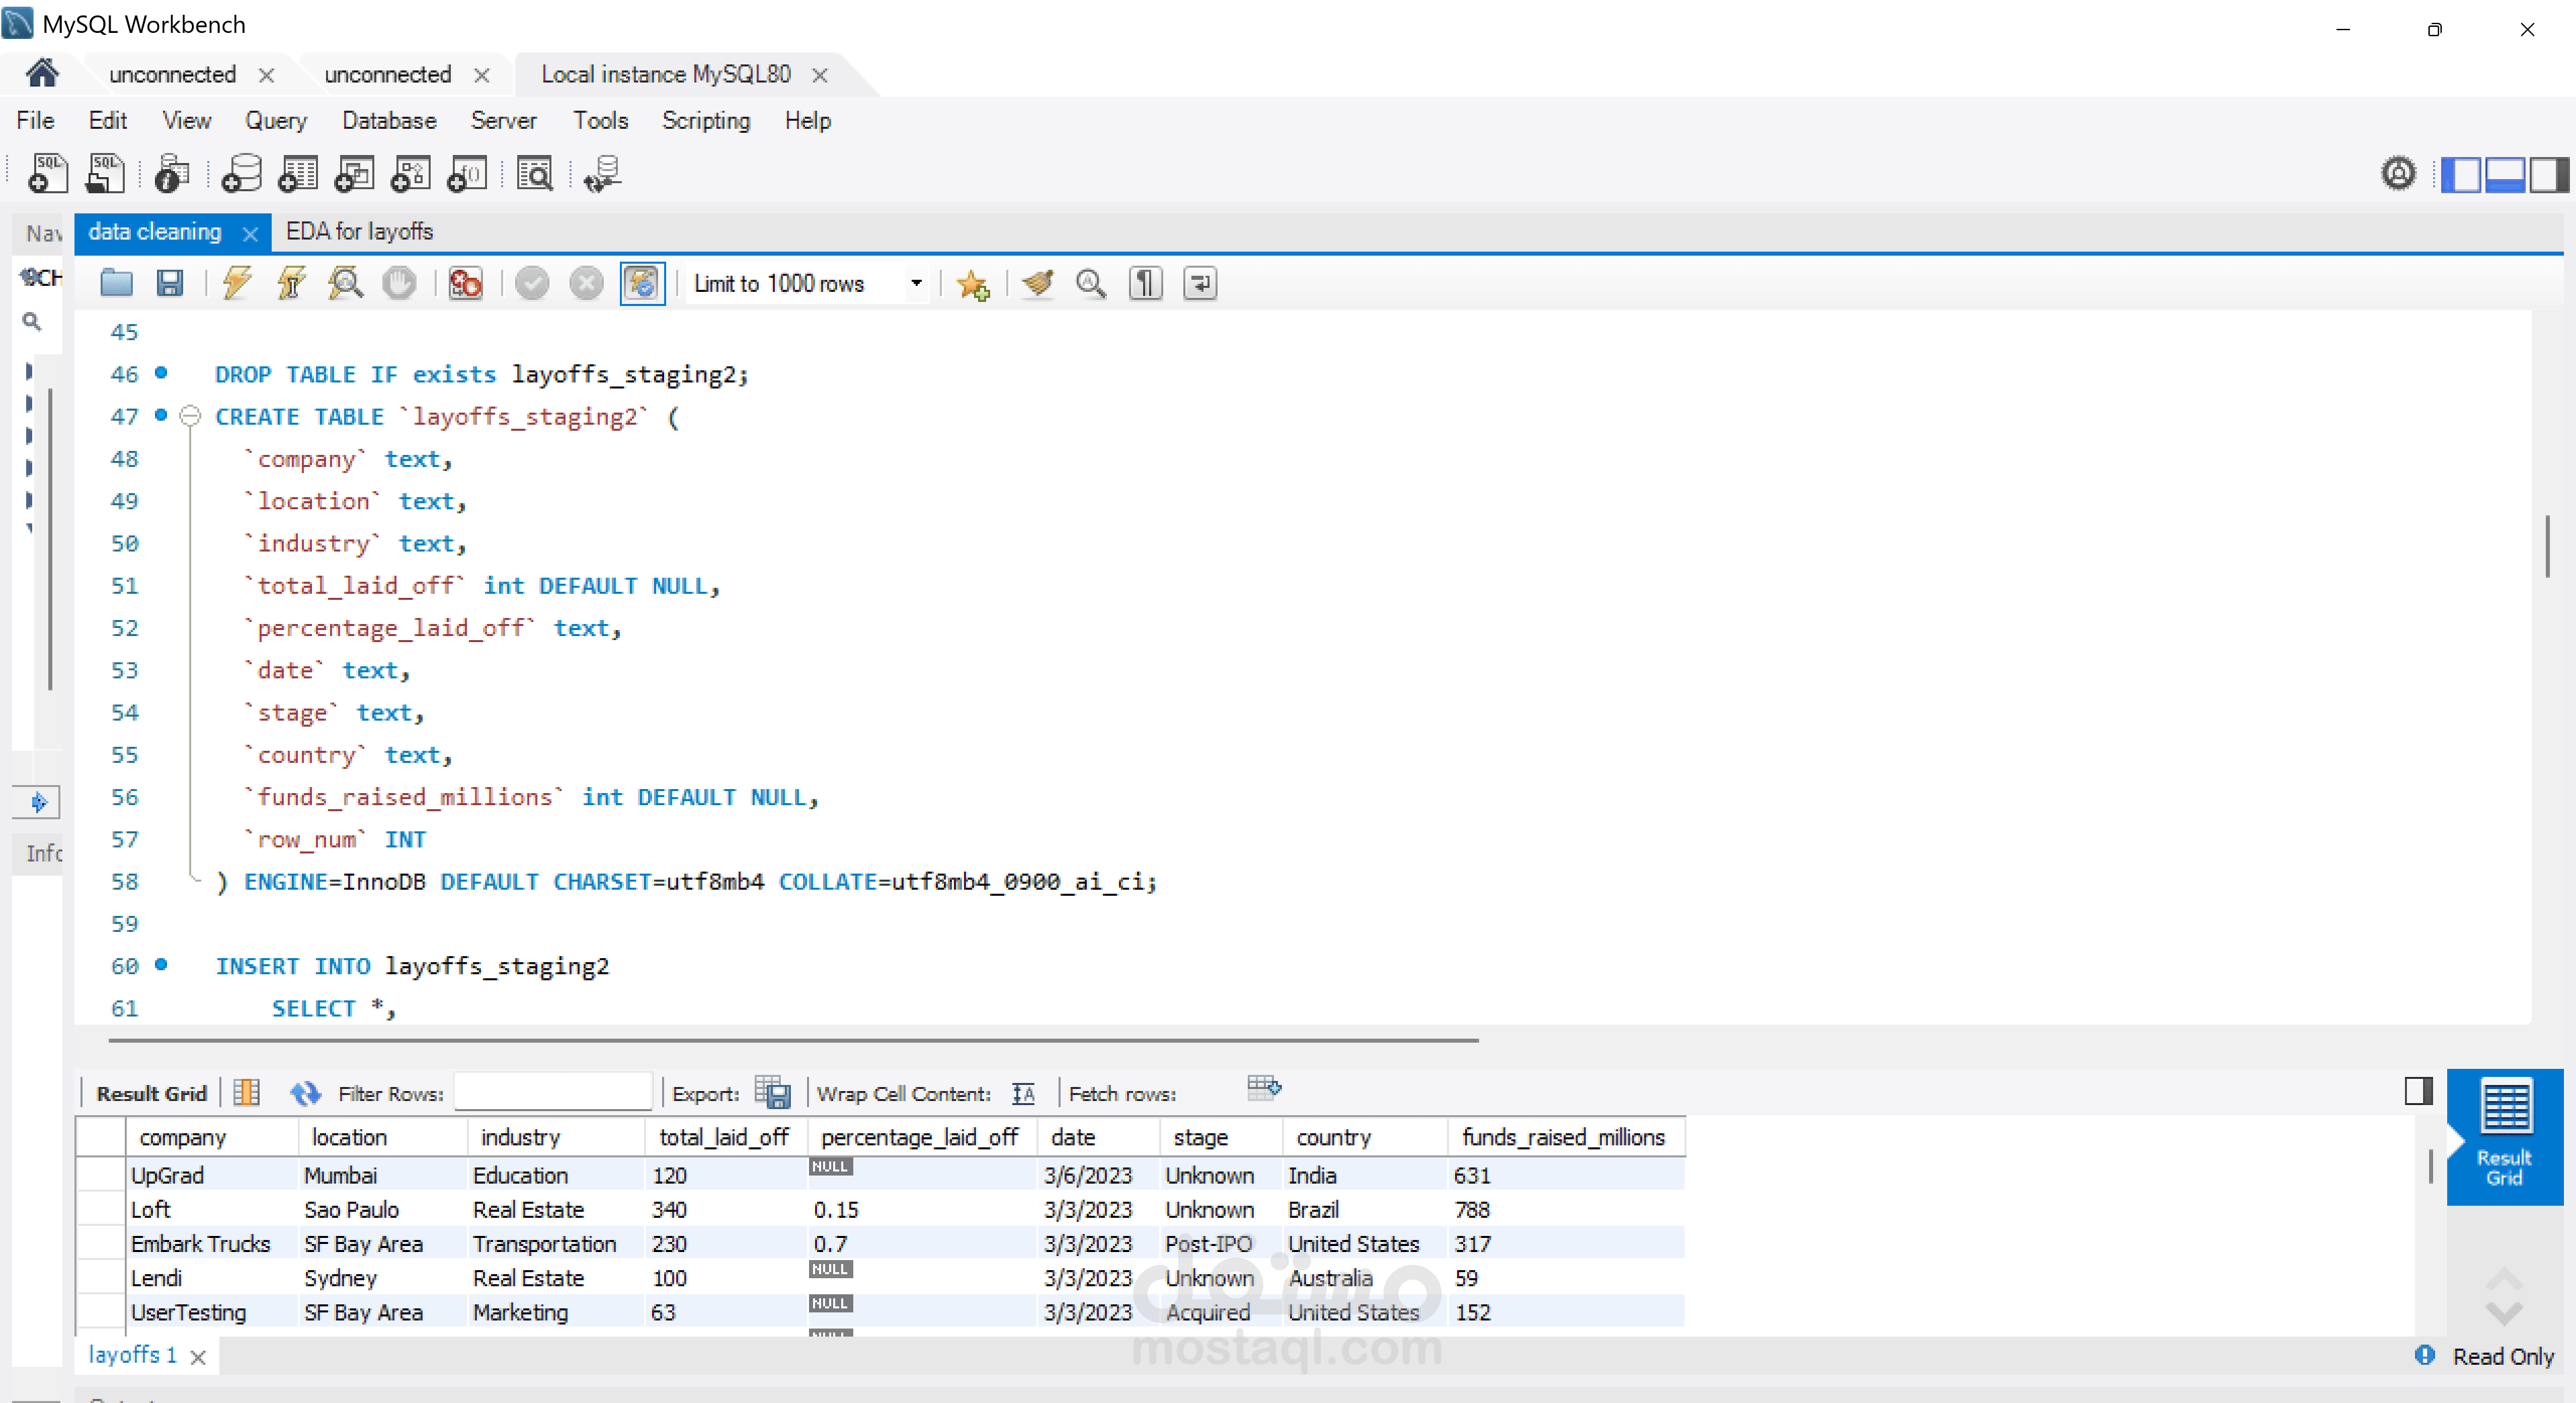This screenshot has width=2576, height=1403.
Task: Click the company column header
Action: click(183, 1137)
